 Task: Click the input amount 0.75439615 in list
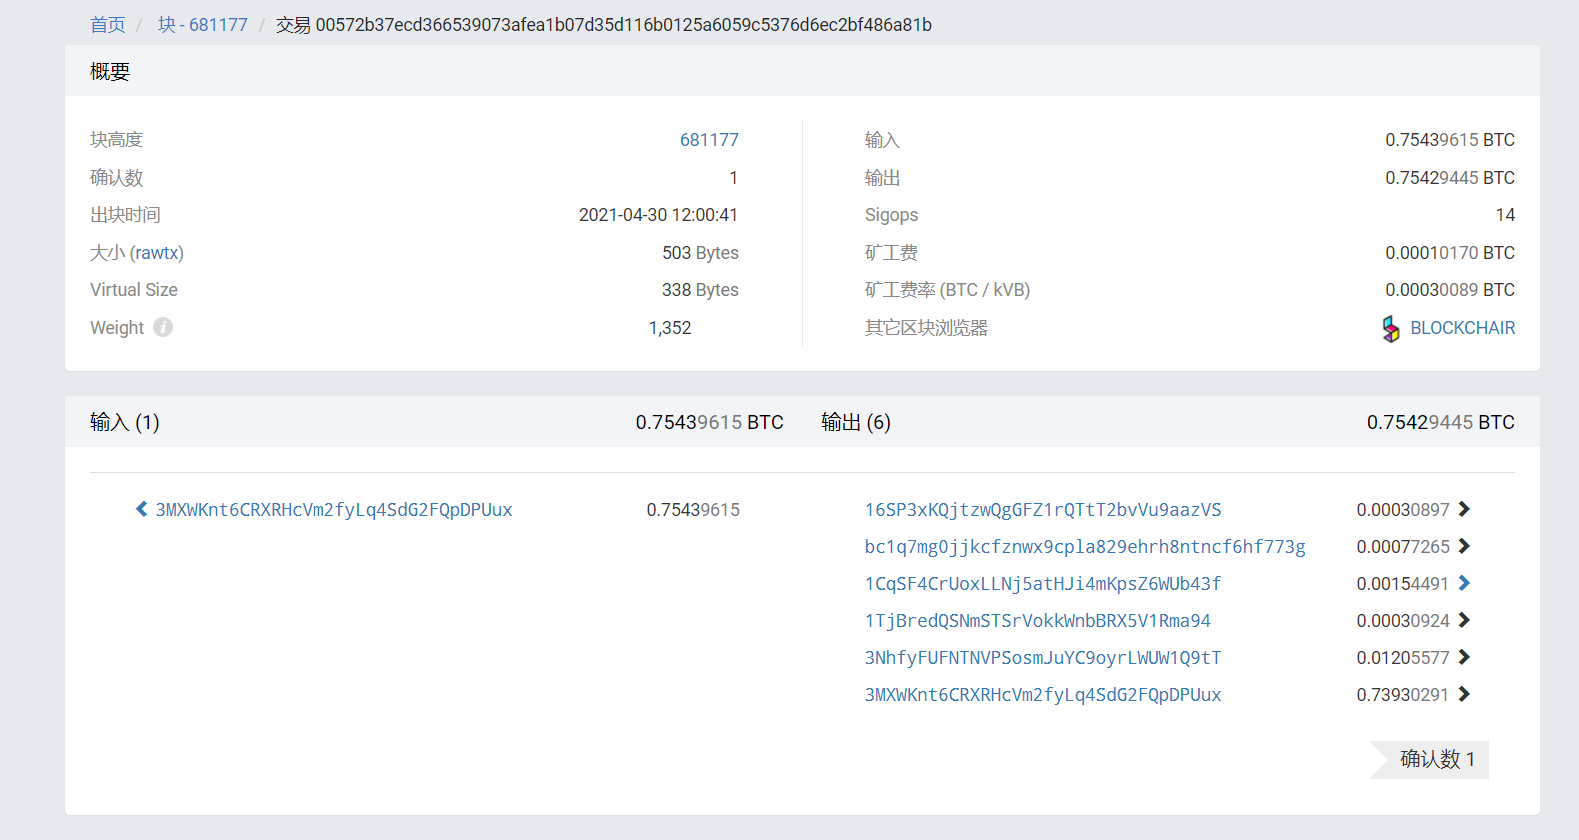click(x=693, y=510)
